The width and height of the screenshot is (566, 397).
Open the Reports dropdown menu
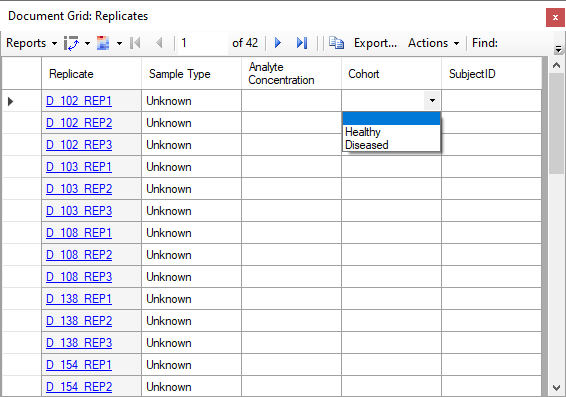point(31,43)
